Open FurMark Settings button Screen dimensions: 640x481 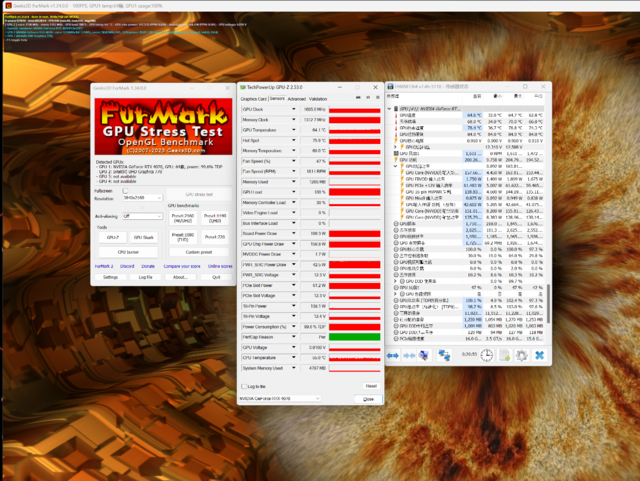pyautogui.click(x=110, y=277)
